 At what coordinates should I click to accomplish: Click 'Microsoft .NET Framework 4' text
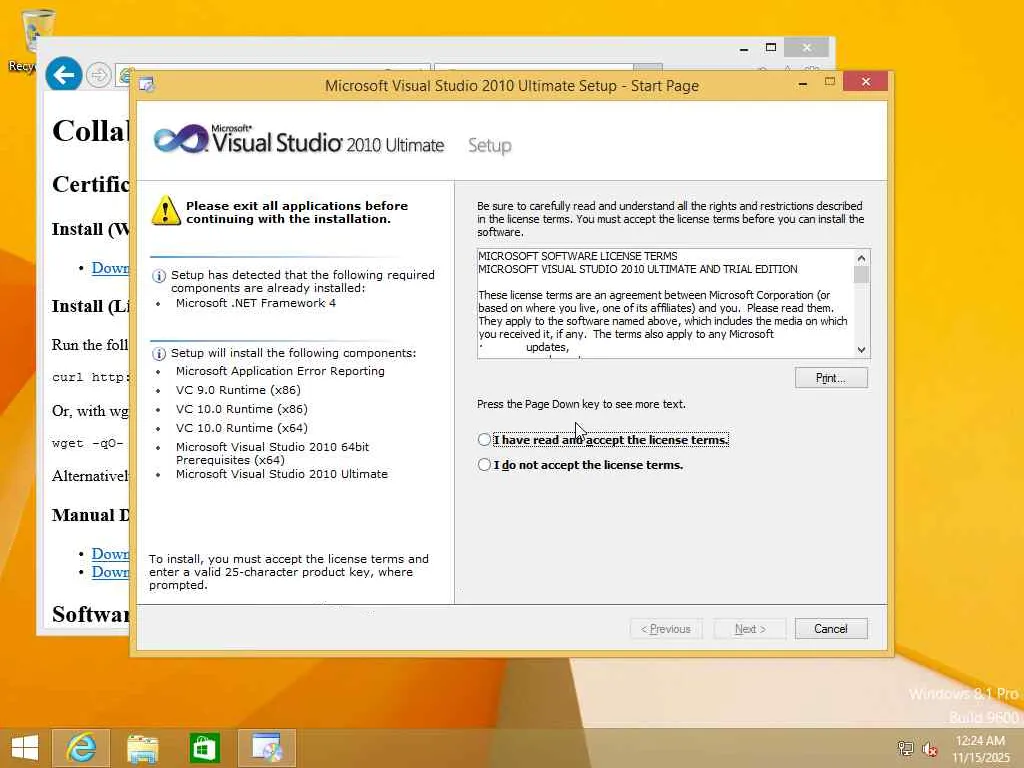point(256,303)
